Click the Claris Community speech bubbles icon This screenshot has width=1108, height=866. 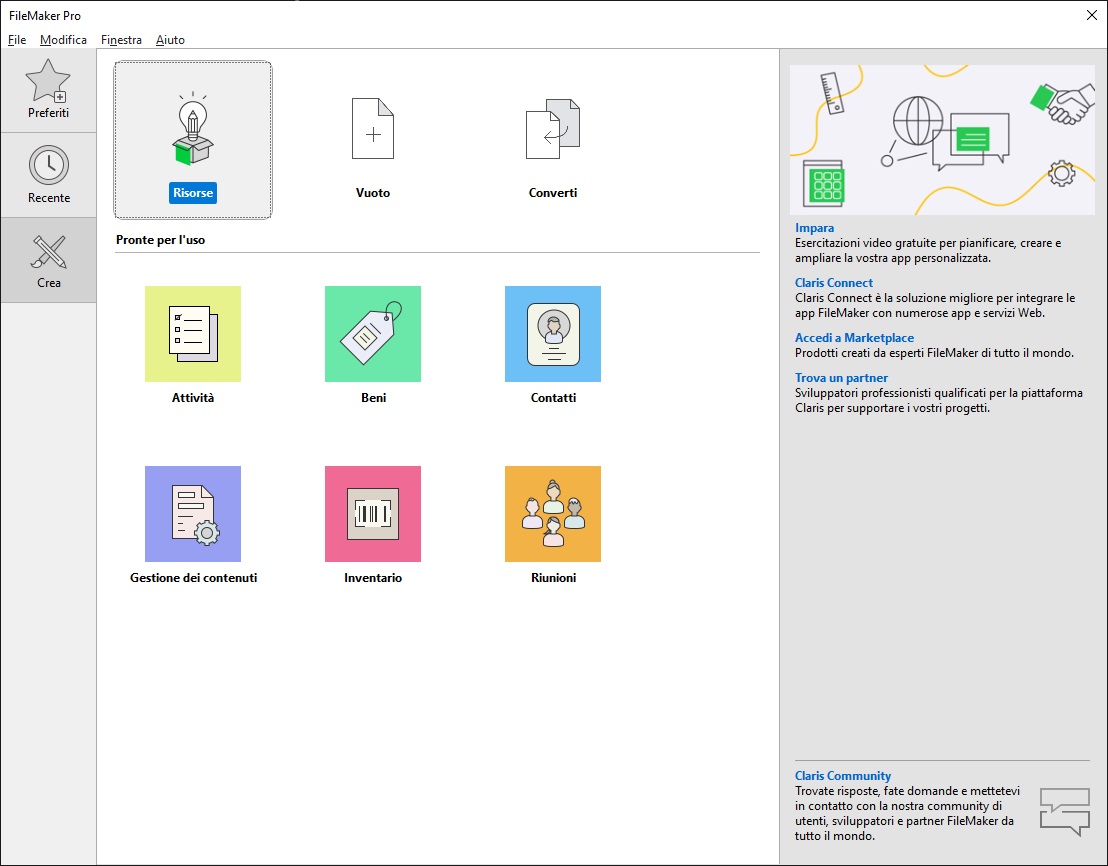[x=1065, y=812]
